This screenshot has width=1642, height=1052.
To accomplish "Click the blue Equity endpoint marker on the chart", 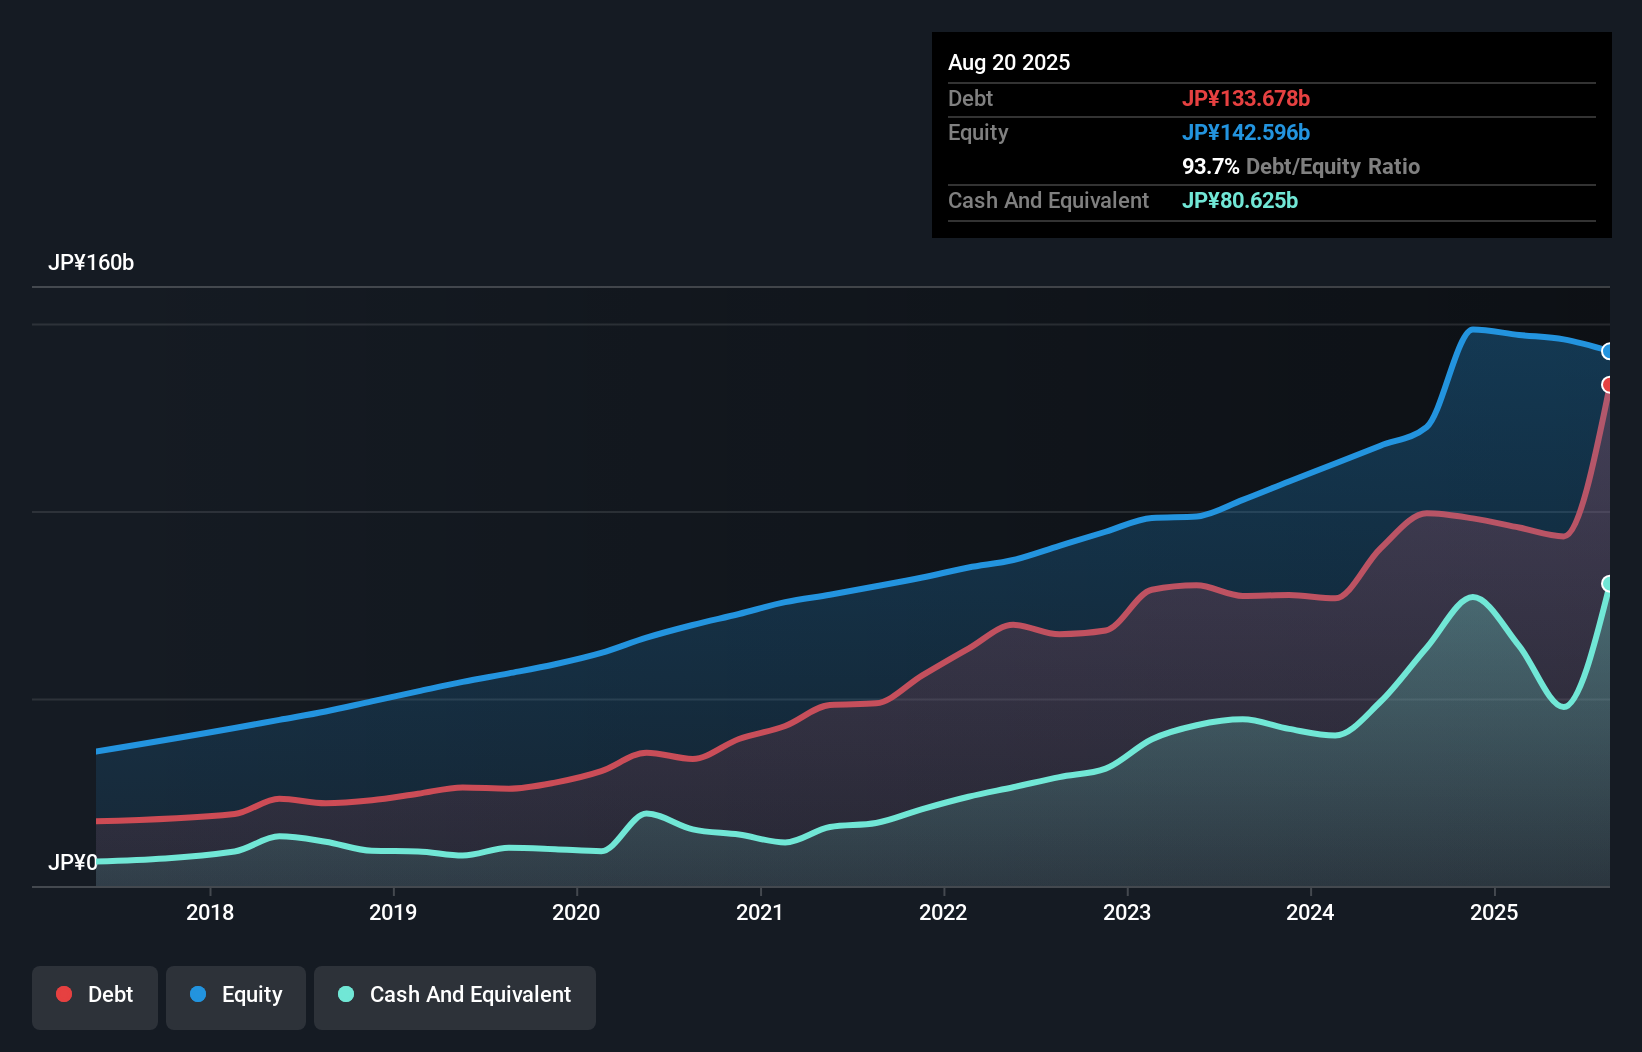I will coord(1608,352).
